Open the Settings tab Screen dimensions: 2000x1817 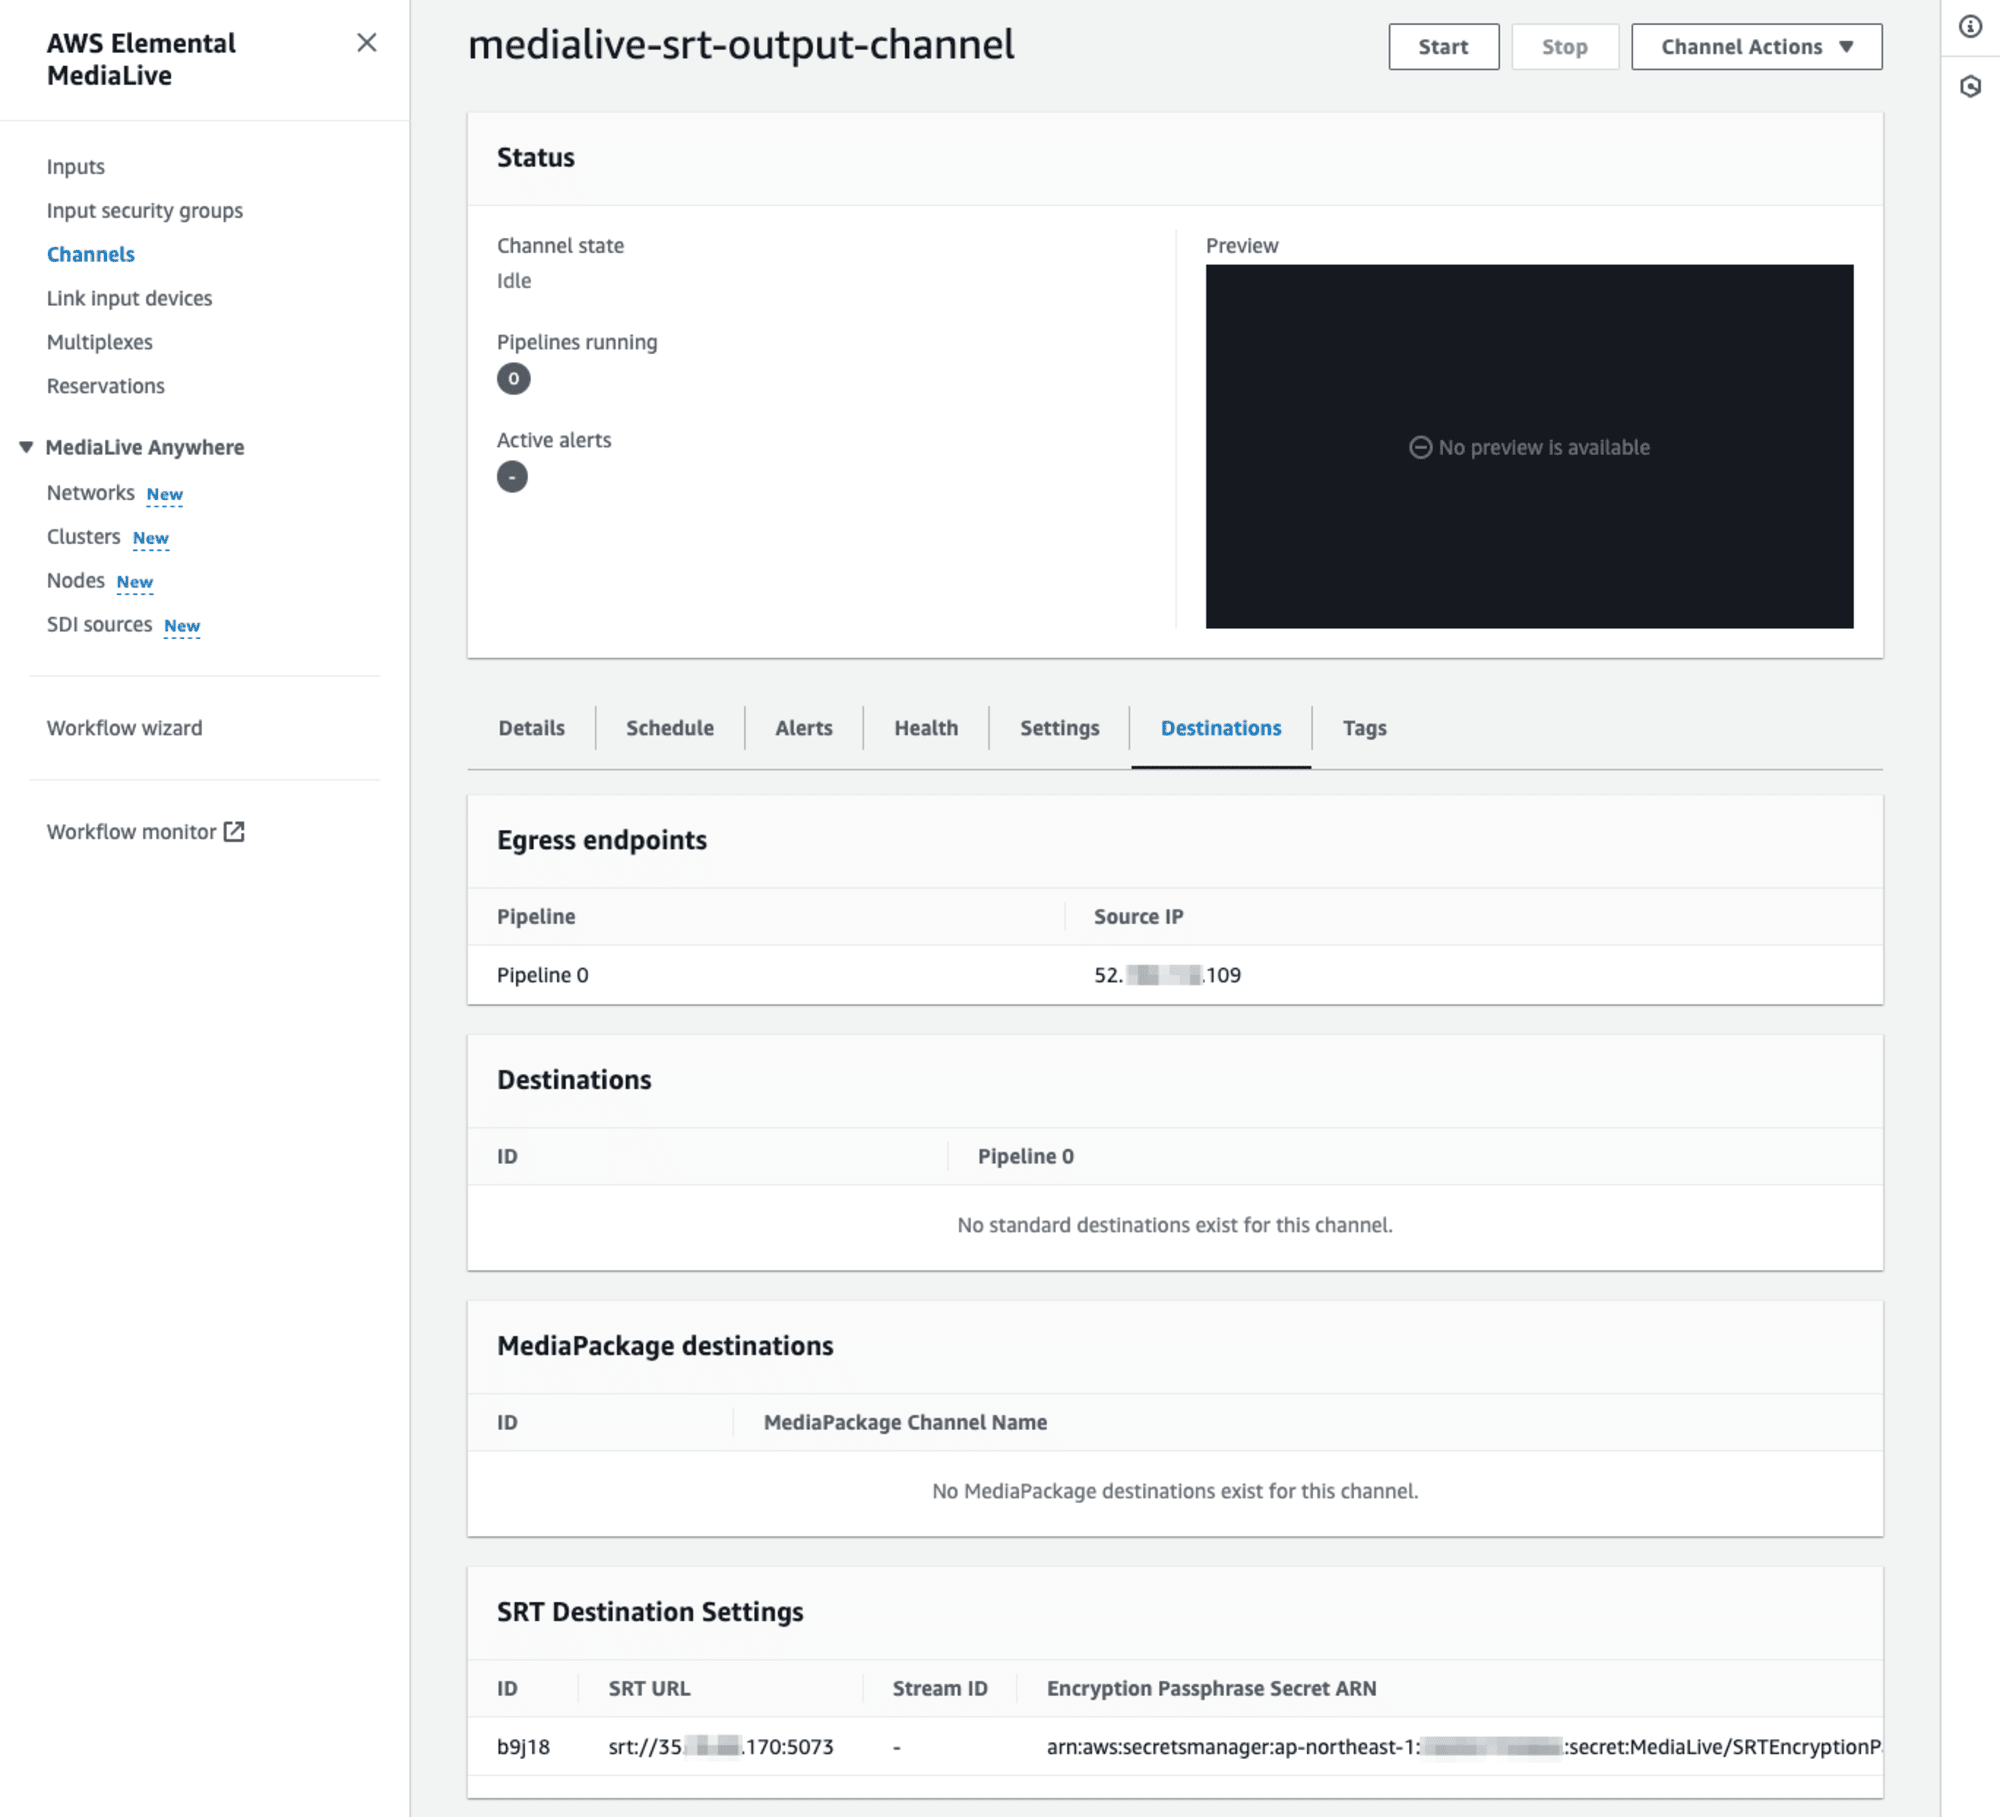tap(1057, 728)
